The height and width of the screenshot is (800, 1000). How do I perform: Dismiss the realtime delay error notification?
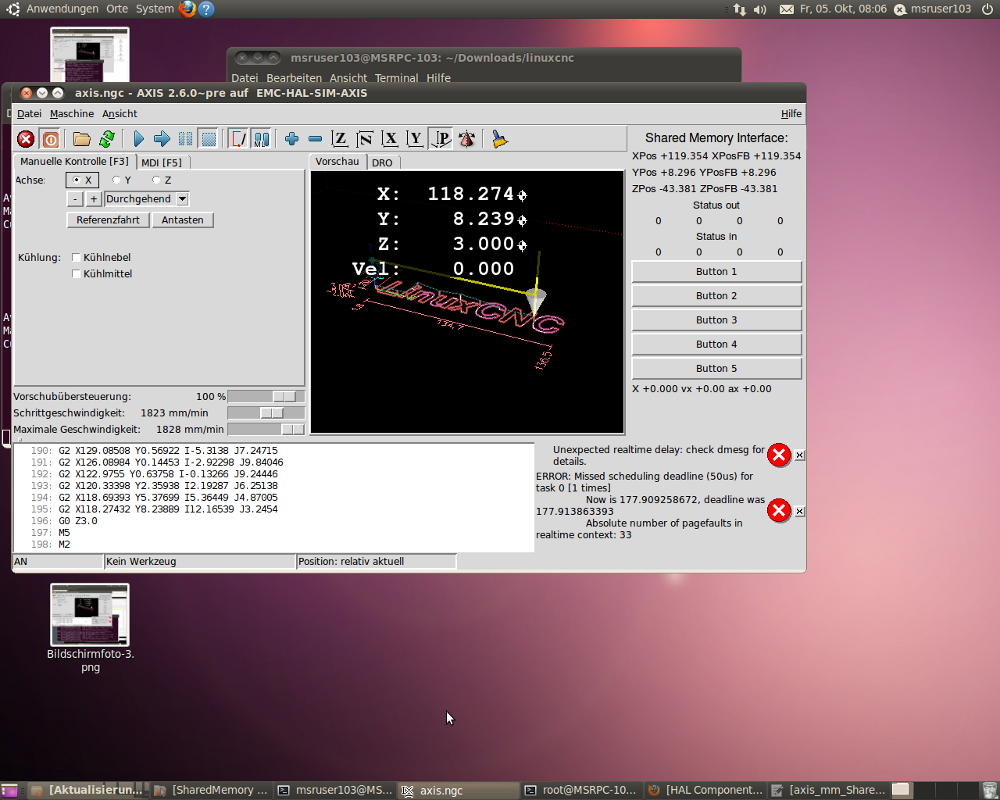click(x=800, y=456)
